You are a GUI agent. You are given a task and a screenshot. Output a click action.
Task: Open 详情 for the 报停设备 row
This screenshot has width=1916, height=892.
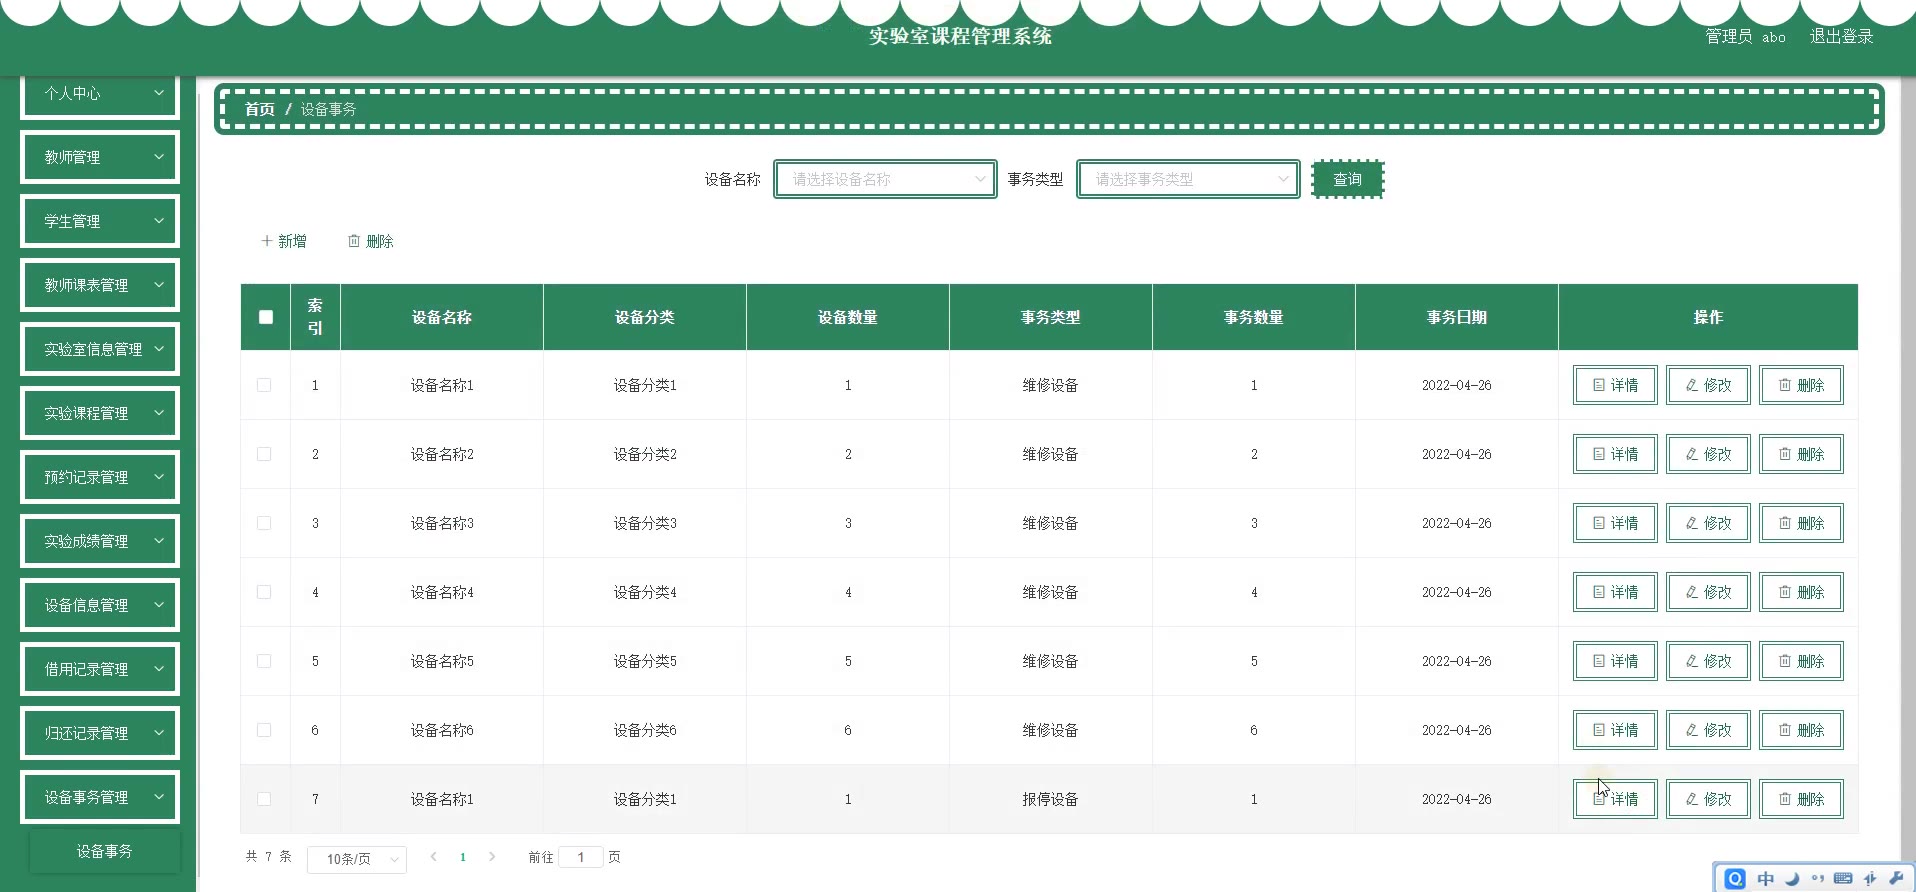coord(1615,799)
